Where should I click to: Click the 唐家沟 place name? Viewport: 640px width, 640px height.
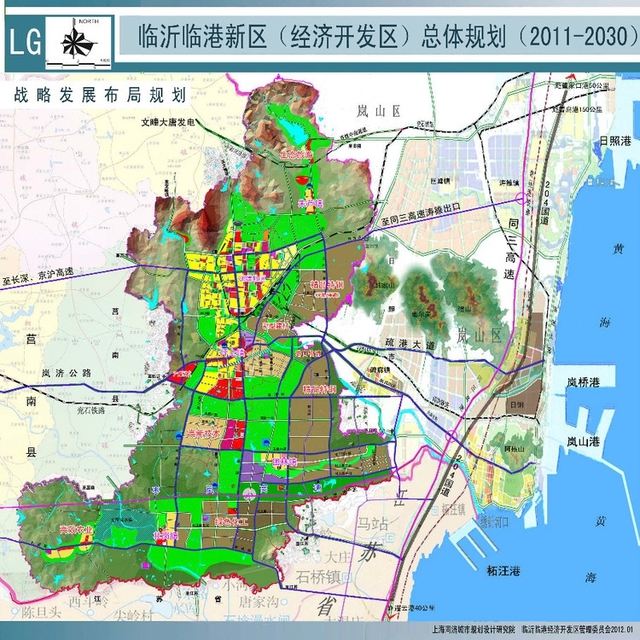pos(259,601)
